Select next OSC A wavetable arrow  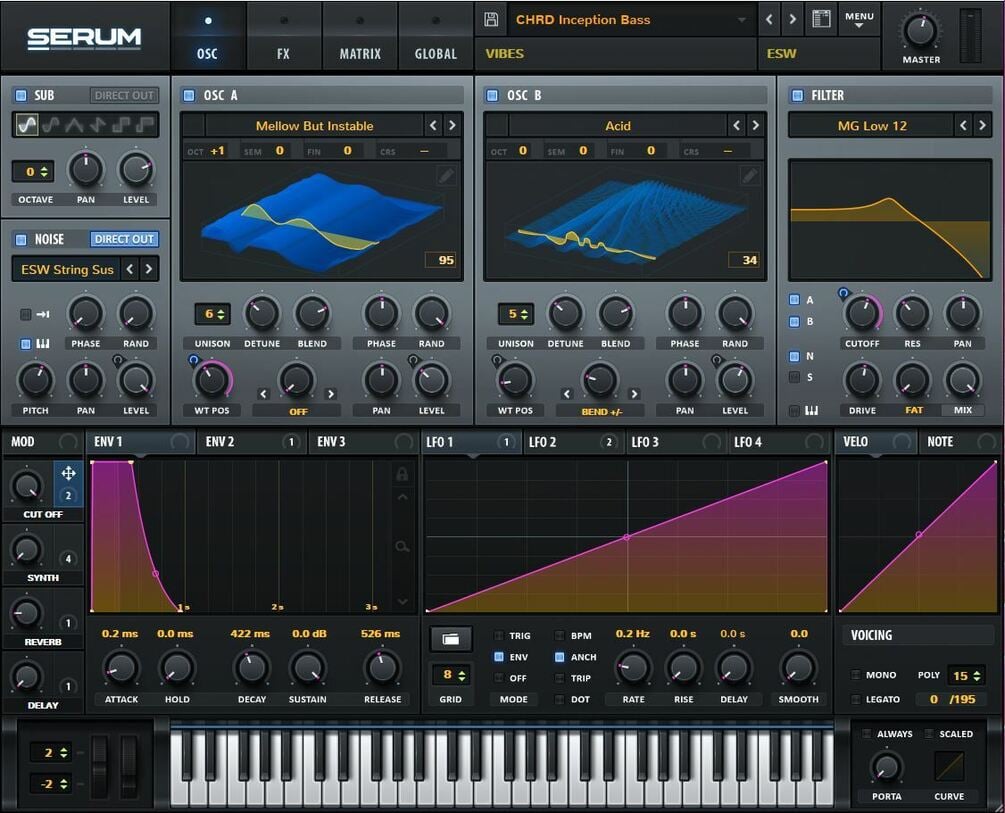(452, 126)
